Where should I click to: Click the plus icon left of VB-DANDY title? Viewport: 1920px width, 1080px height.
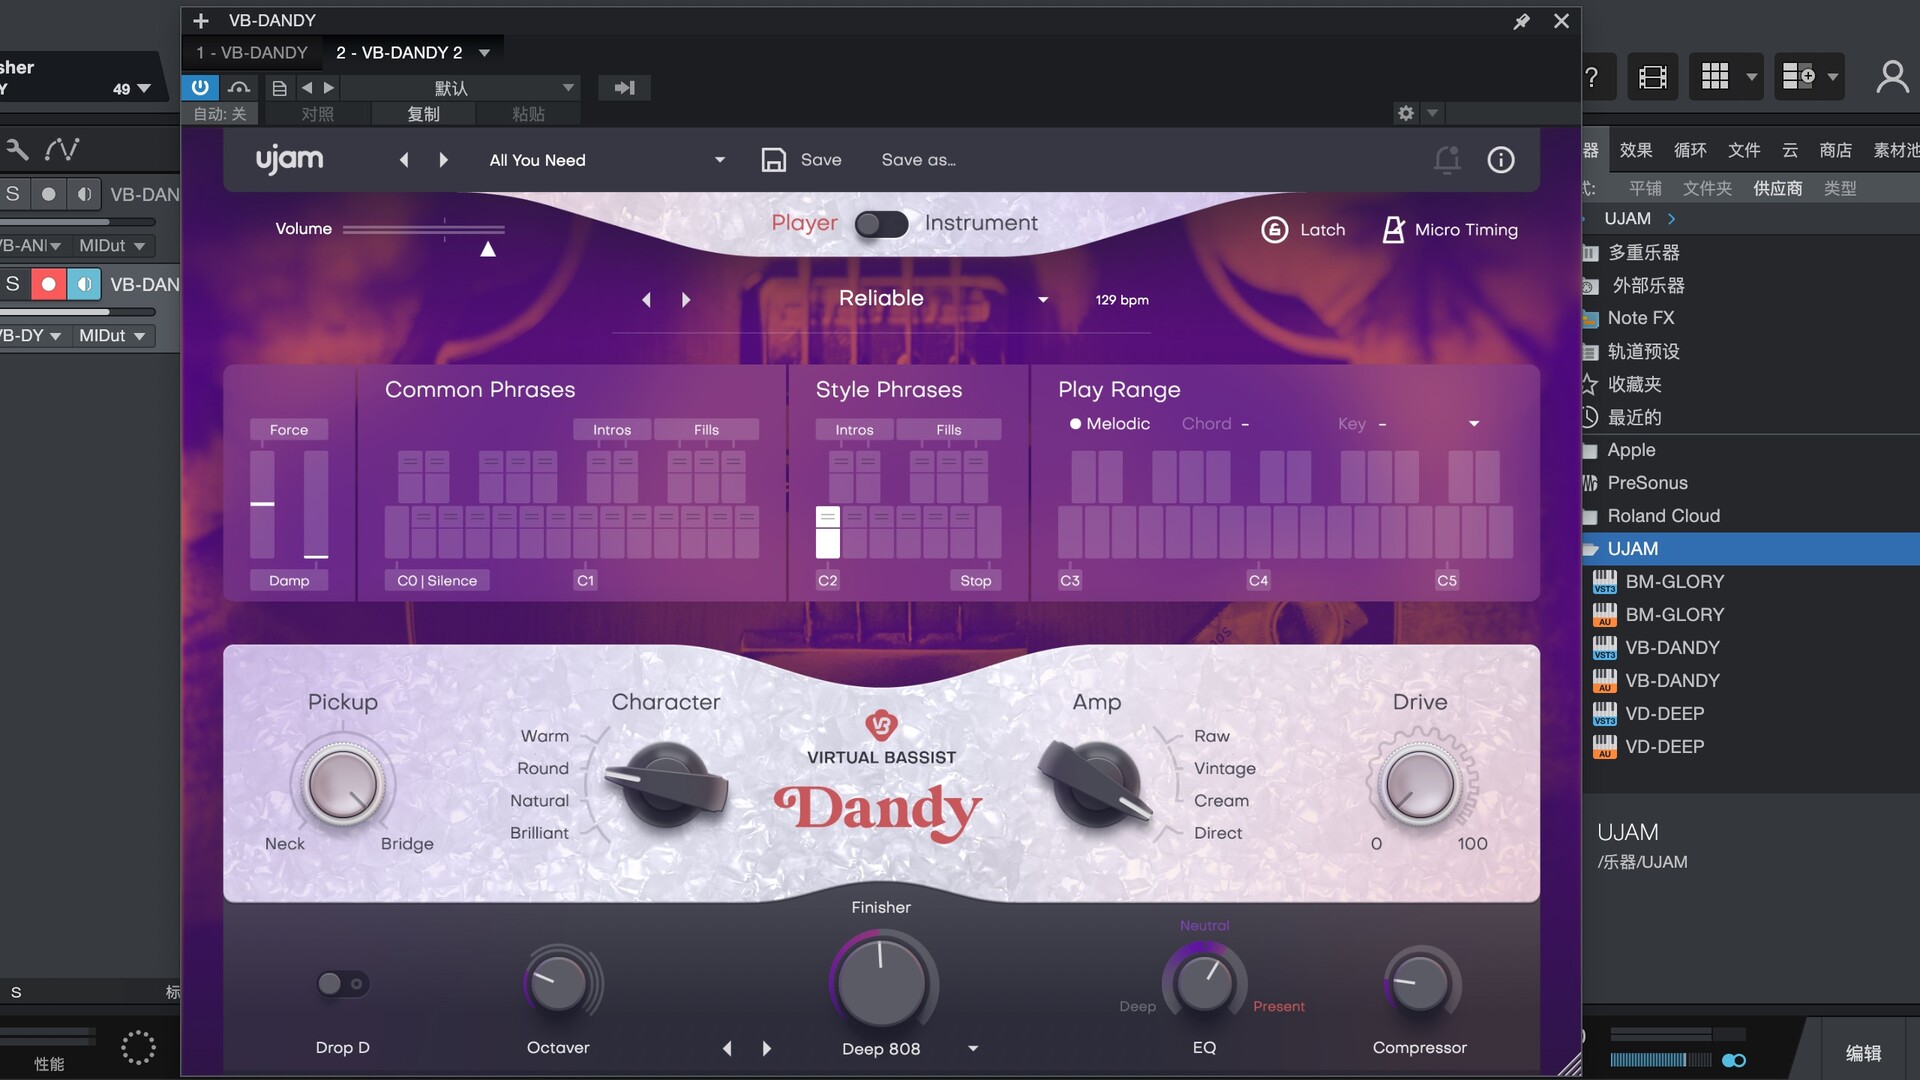coord(201,21)
